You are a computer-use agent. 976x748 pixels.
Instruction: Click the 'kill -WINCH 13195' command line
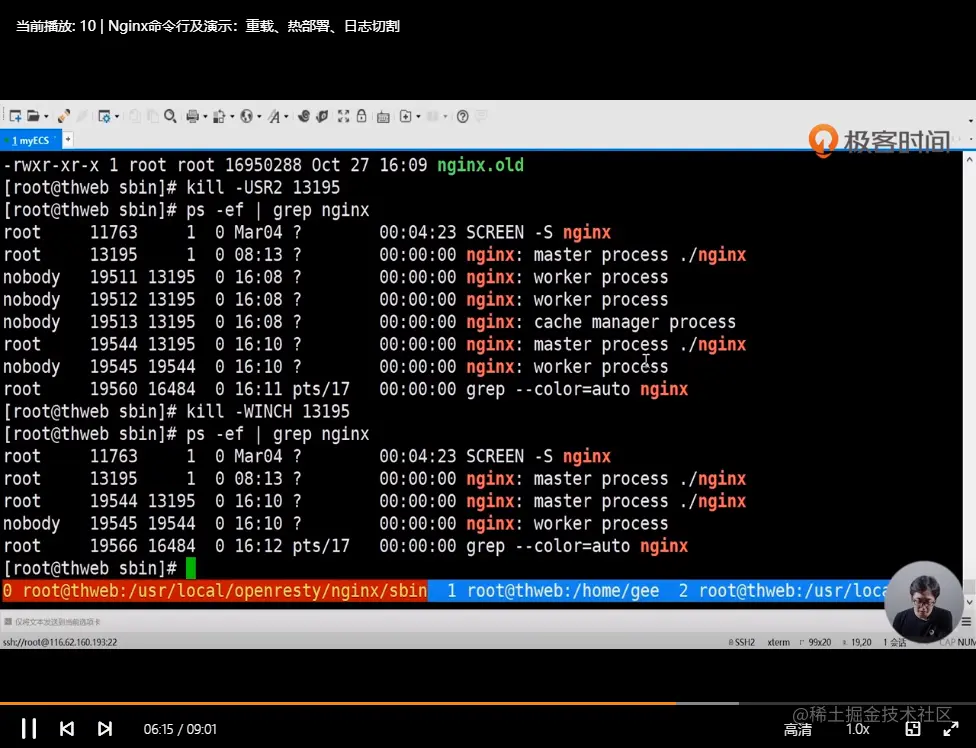pyautogui.click(x=177, y=411)
